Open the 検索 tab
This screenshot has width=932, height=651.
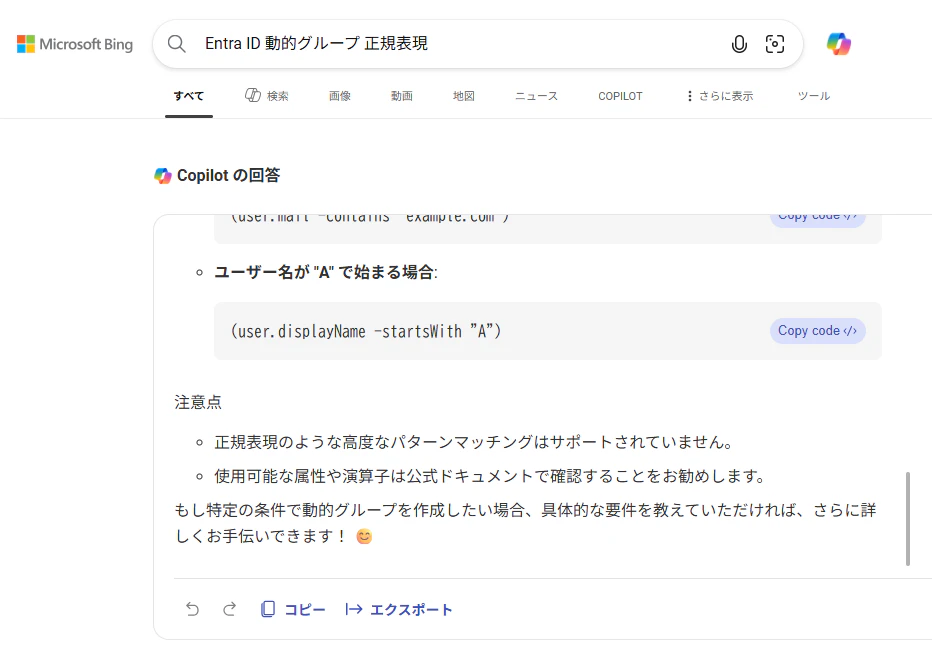point(266,96)
